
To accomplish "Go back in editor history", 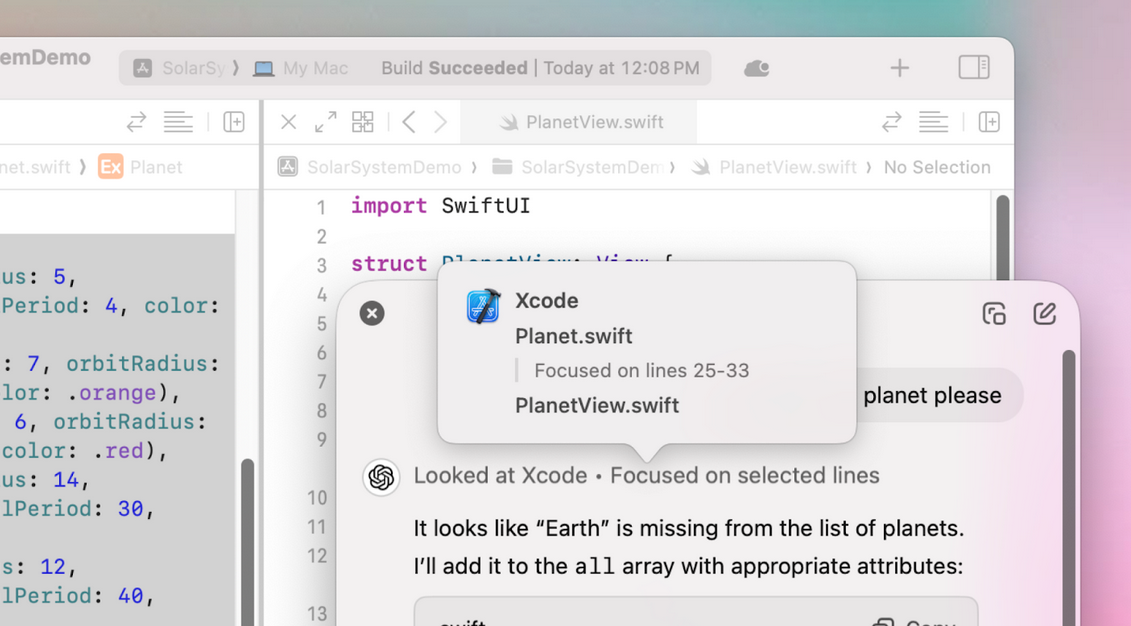I will tap(409, 122).
